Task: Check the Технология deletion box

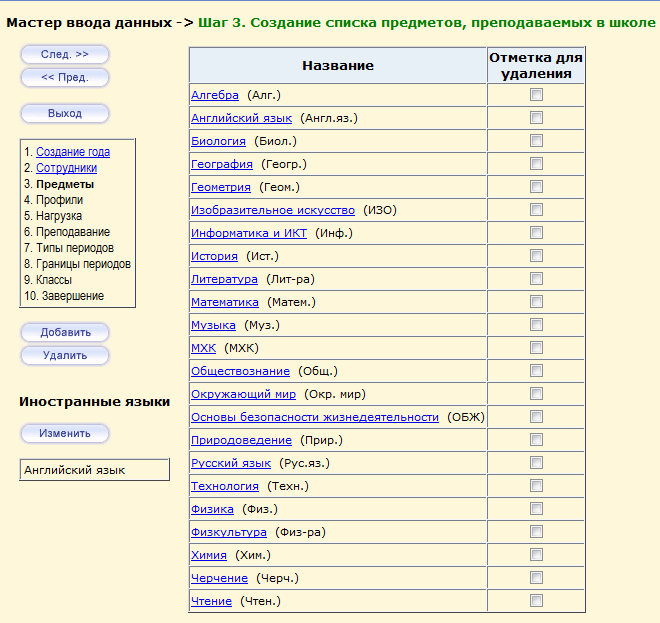Action: [x=536, y=486]
